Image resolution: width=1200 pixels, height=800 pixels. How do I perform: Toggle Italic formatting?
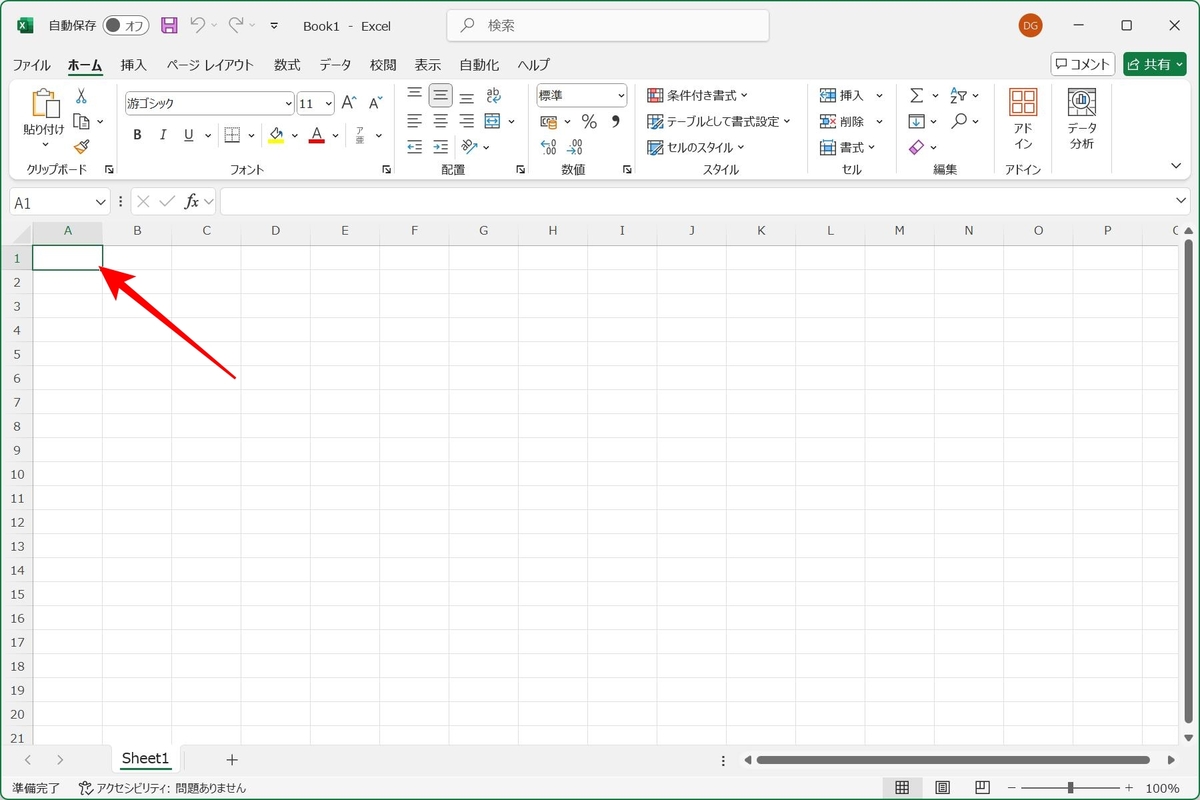(163, 135)
